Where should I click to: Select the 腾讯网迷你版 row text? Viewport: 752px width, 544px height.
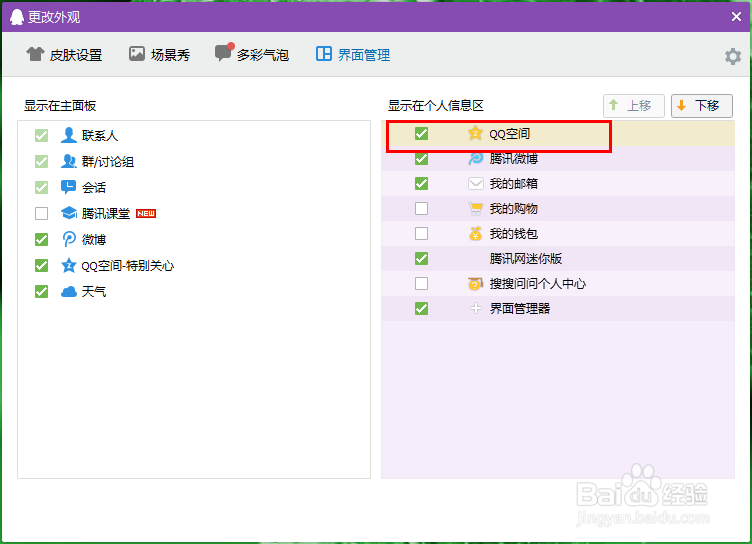pos(526,259)
